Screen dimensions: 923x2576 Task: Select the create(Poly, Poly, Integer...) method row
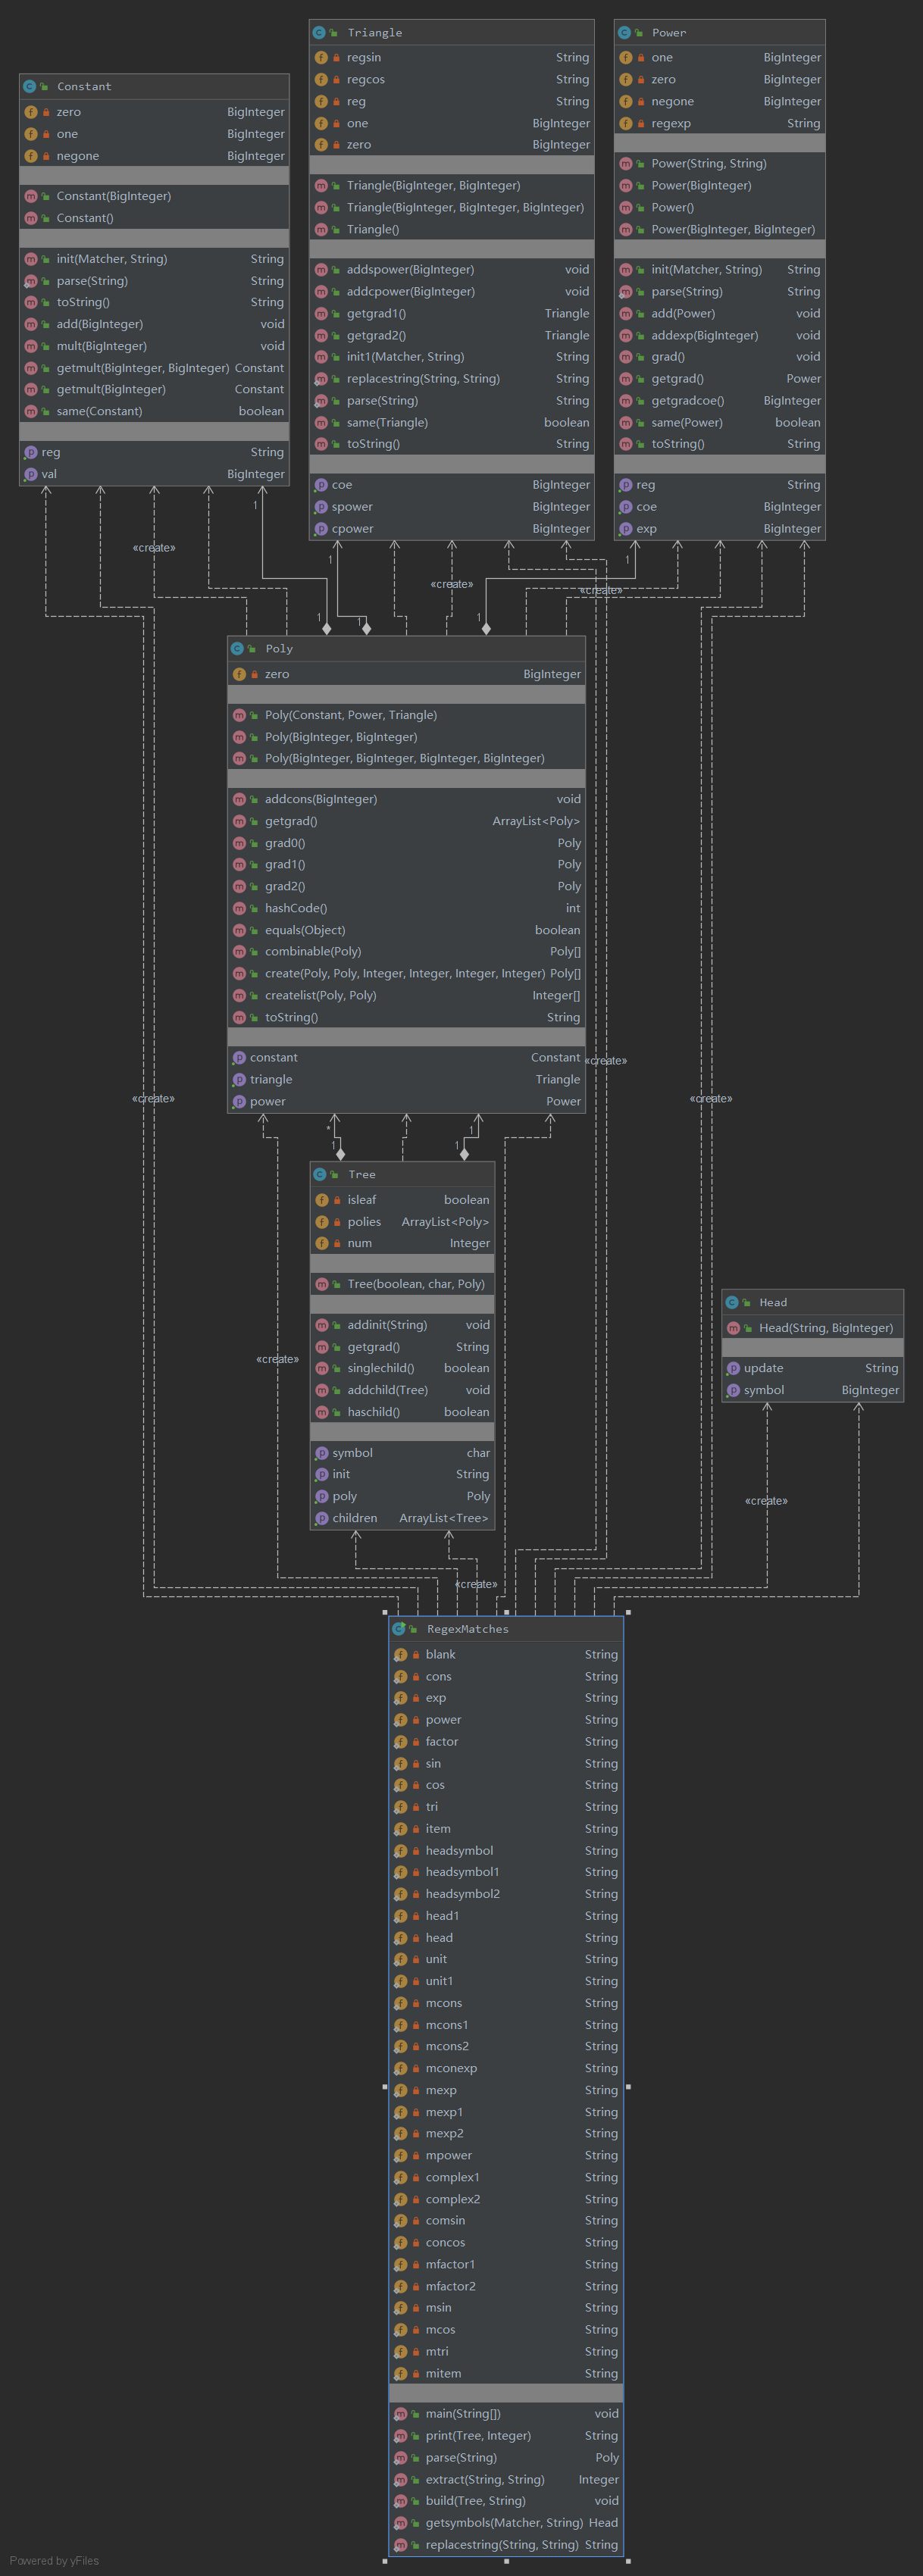pos(406,974)
